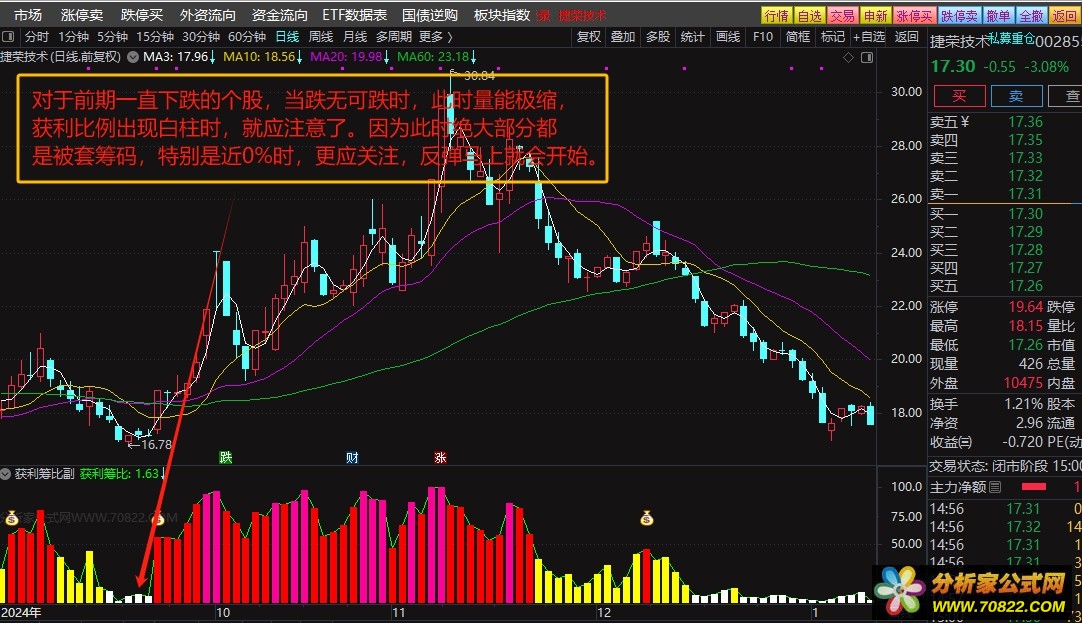1082x623 pixels.
Task: Click 买一 price 17.30
Action: tap(1025, 213)
